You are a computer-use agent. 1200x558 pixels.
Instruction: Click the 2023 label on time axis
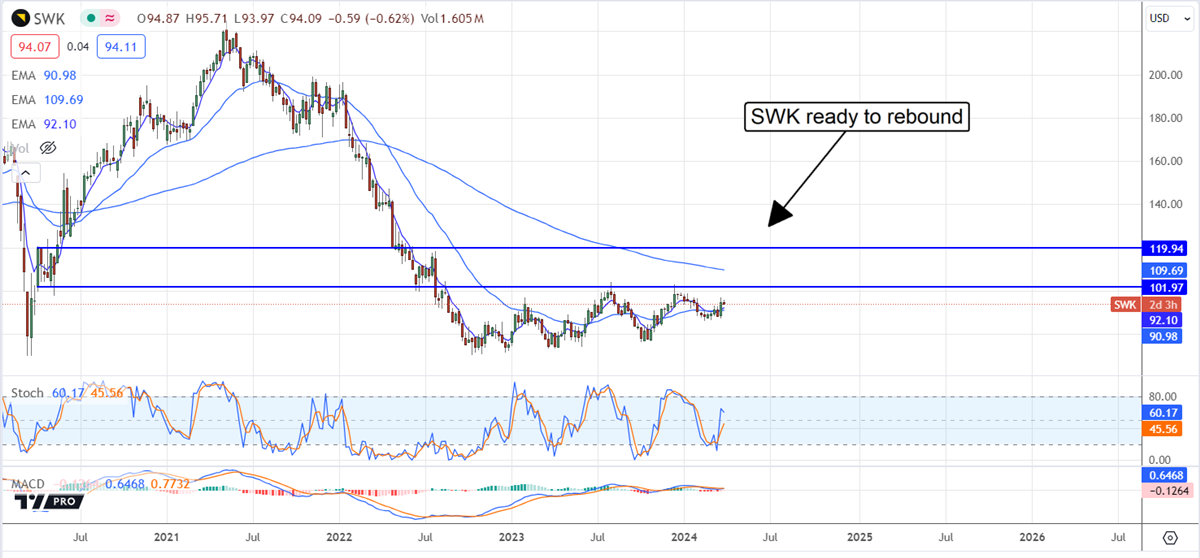pyautogui.click(x=512, y=536)
